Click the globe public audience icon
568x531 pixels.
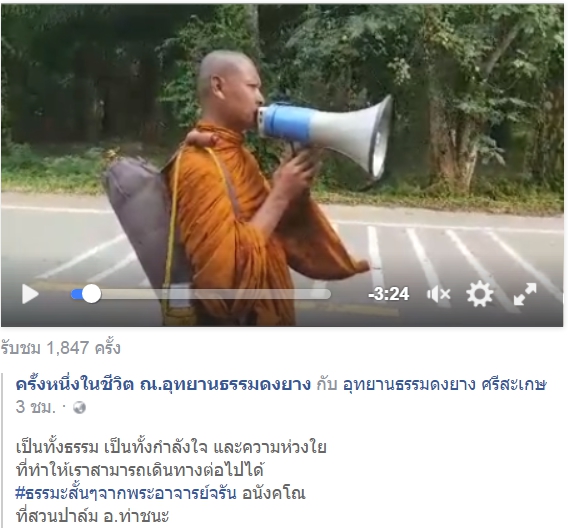pyautogui.click(x=79, y=407)
